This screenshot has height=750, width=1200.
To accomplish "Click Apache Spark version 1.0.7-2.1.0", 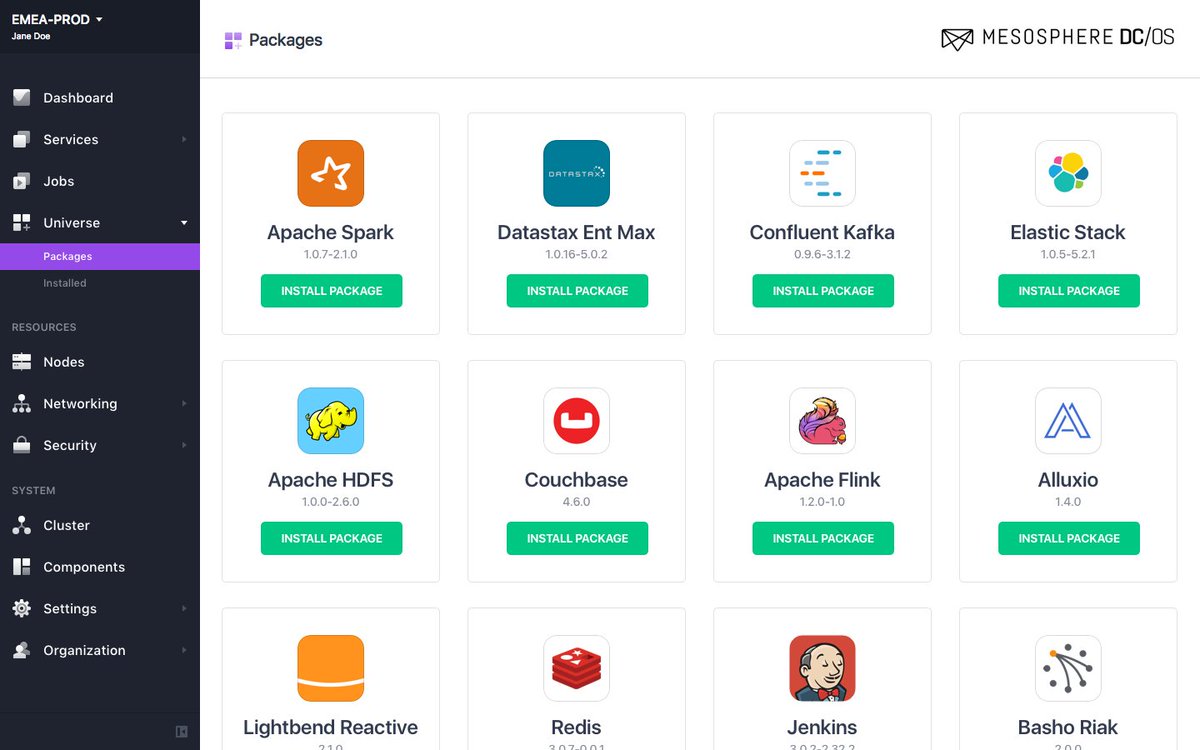I will (x=331, y=255).
